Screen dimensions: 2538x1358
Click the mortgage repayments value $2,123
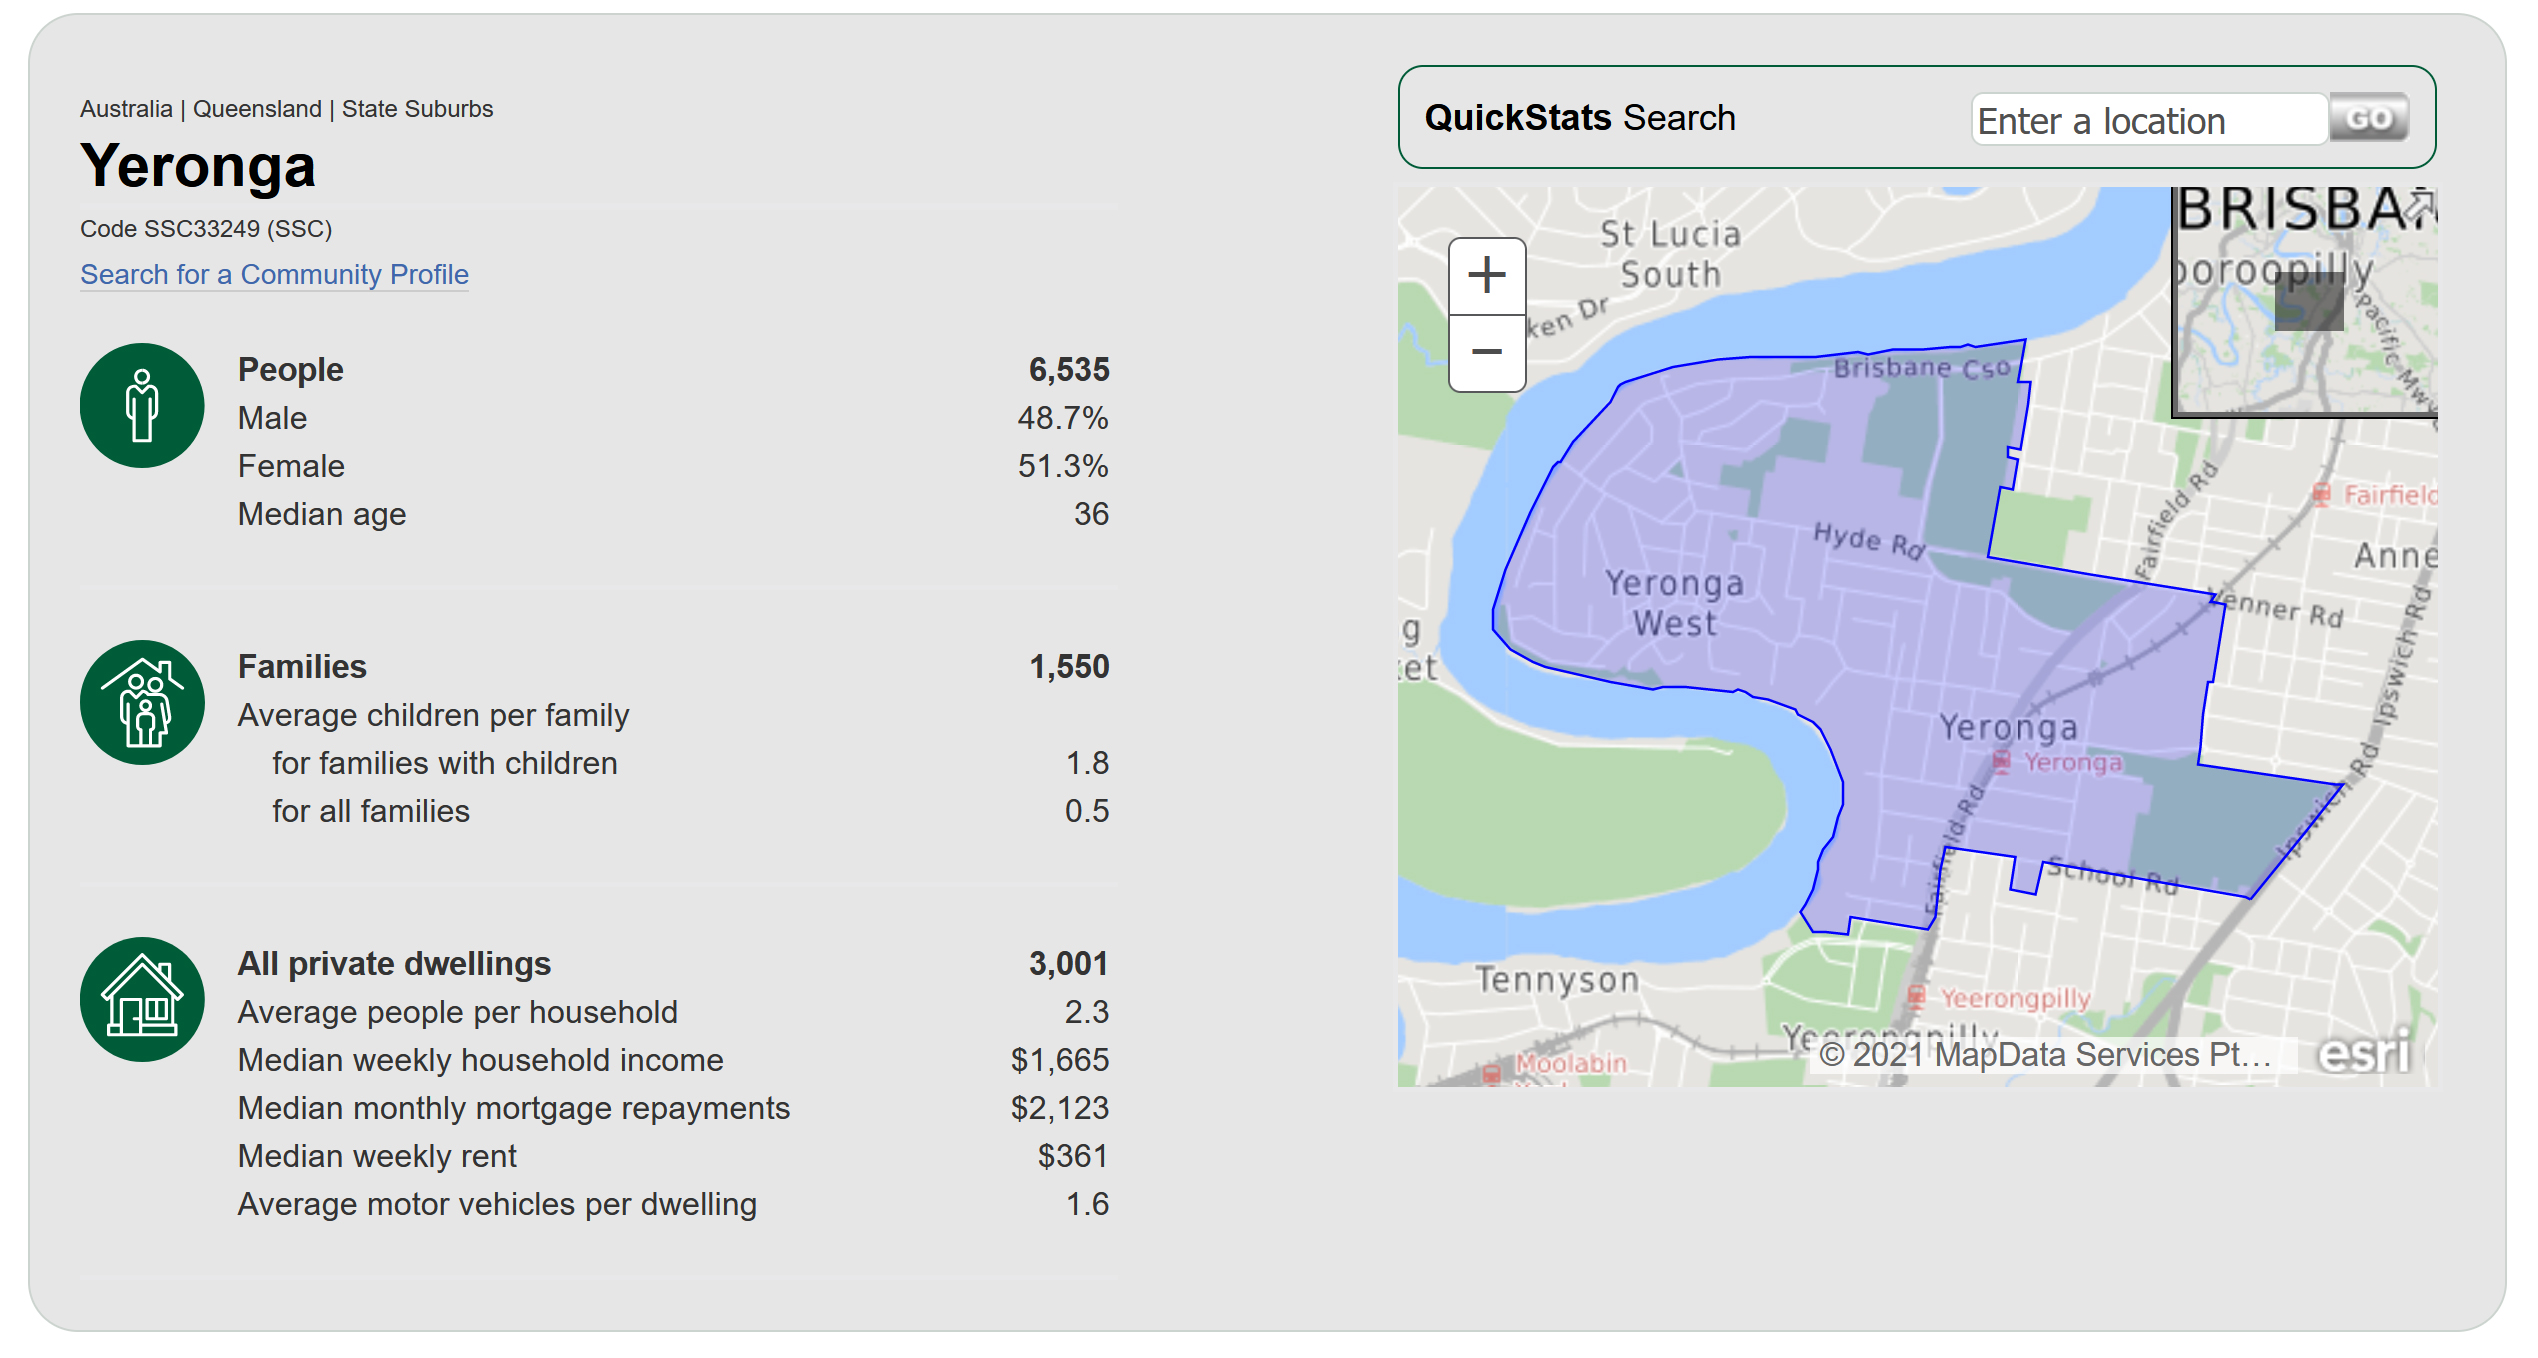click(x=1060, y=1108)
